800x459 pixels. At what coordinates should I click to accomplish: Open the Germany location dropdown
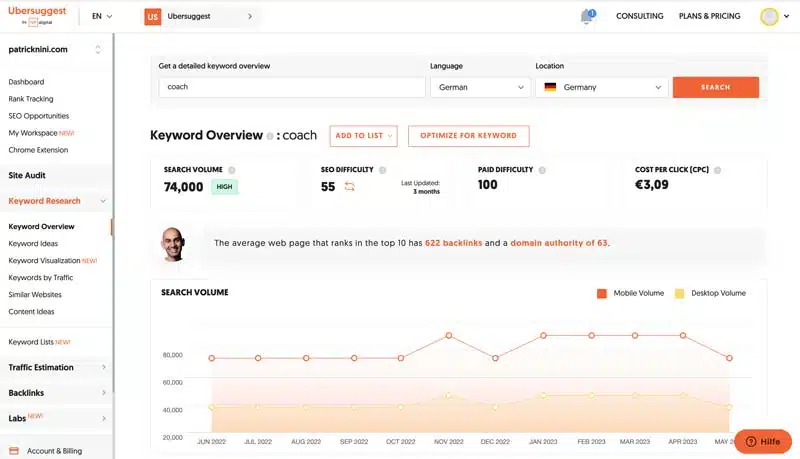point(602,87)
